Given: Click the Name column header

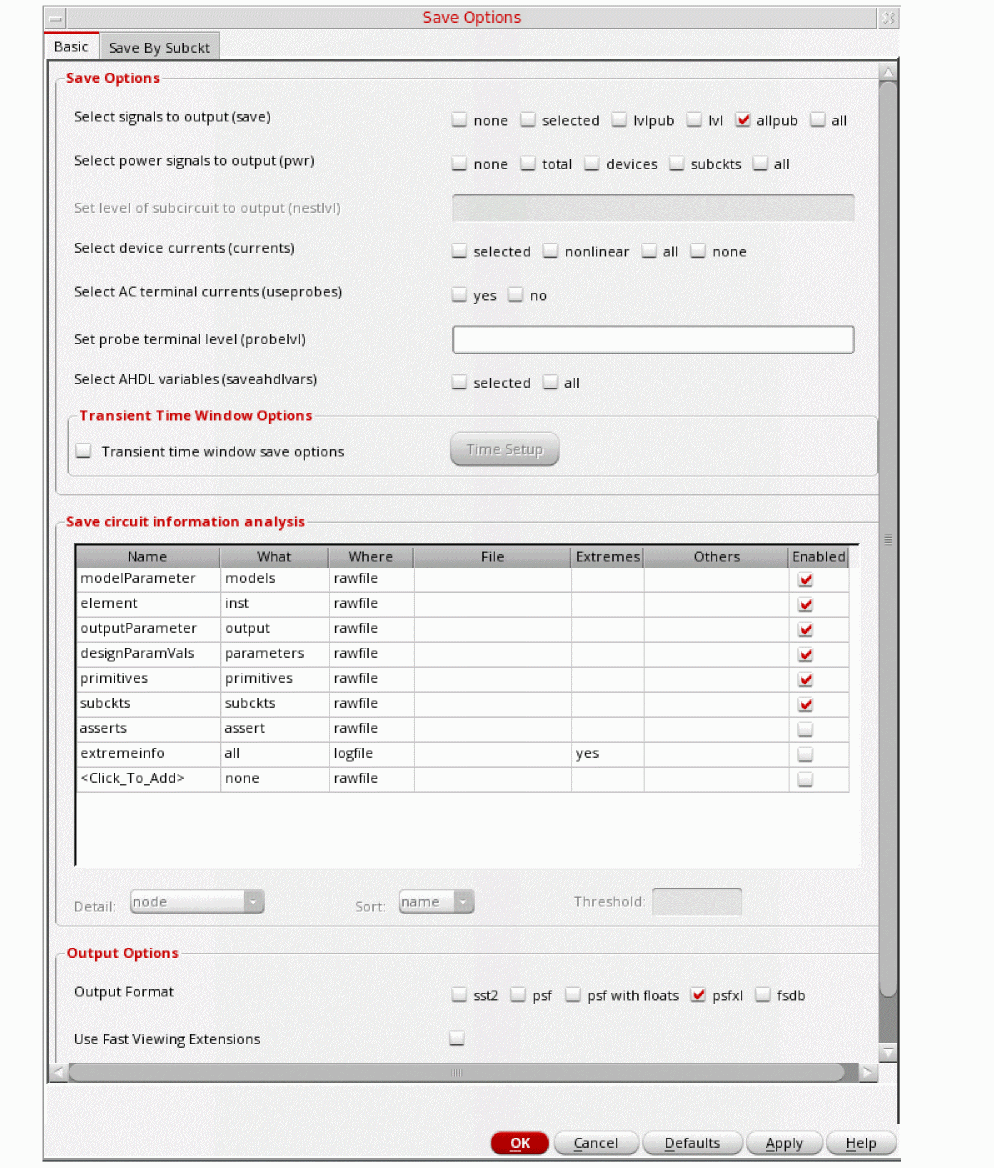Looking at the screenshot, I should (x=148, y=556).
